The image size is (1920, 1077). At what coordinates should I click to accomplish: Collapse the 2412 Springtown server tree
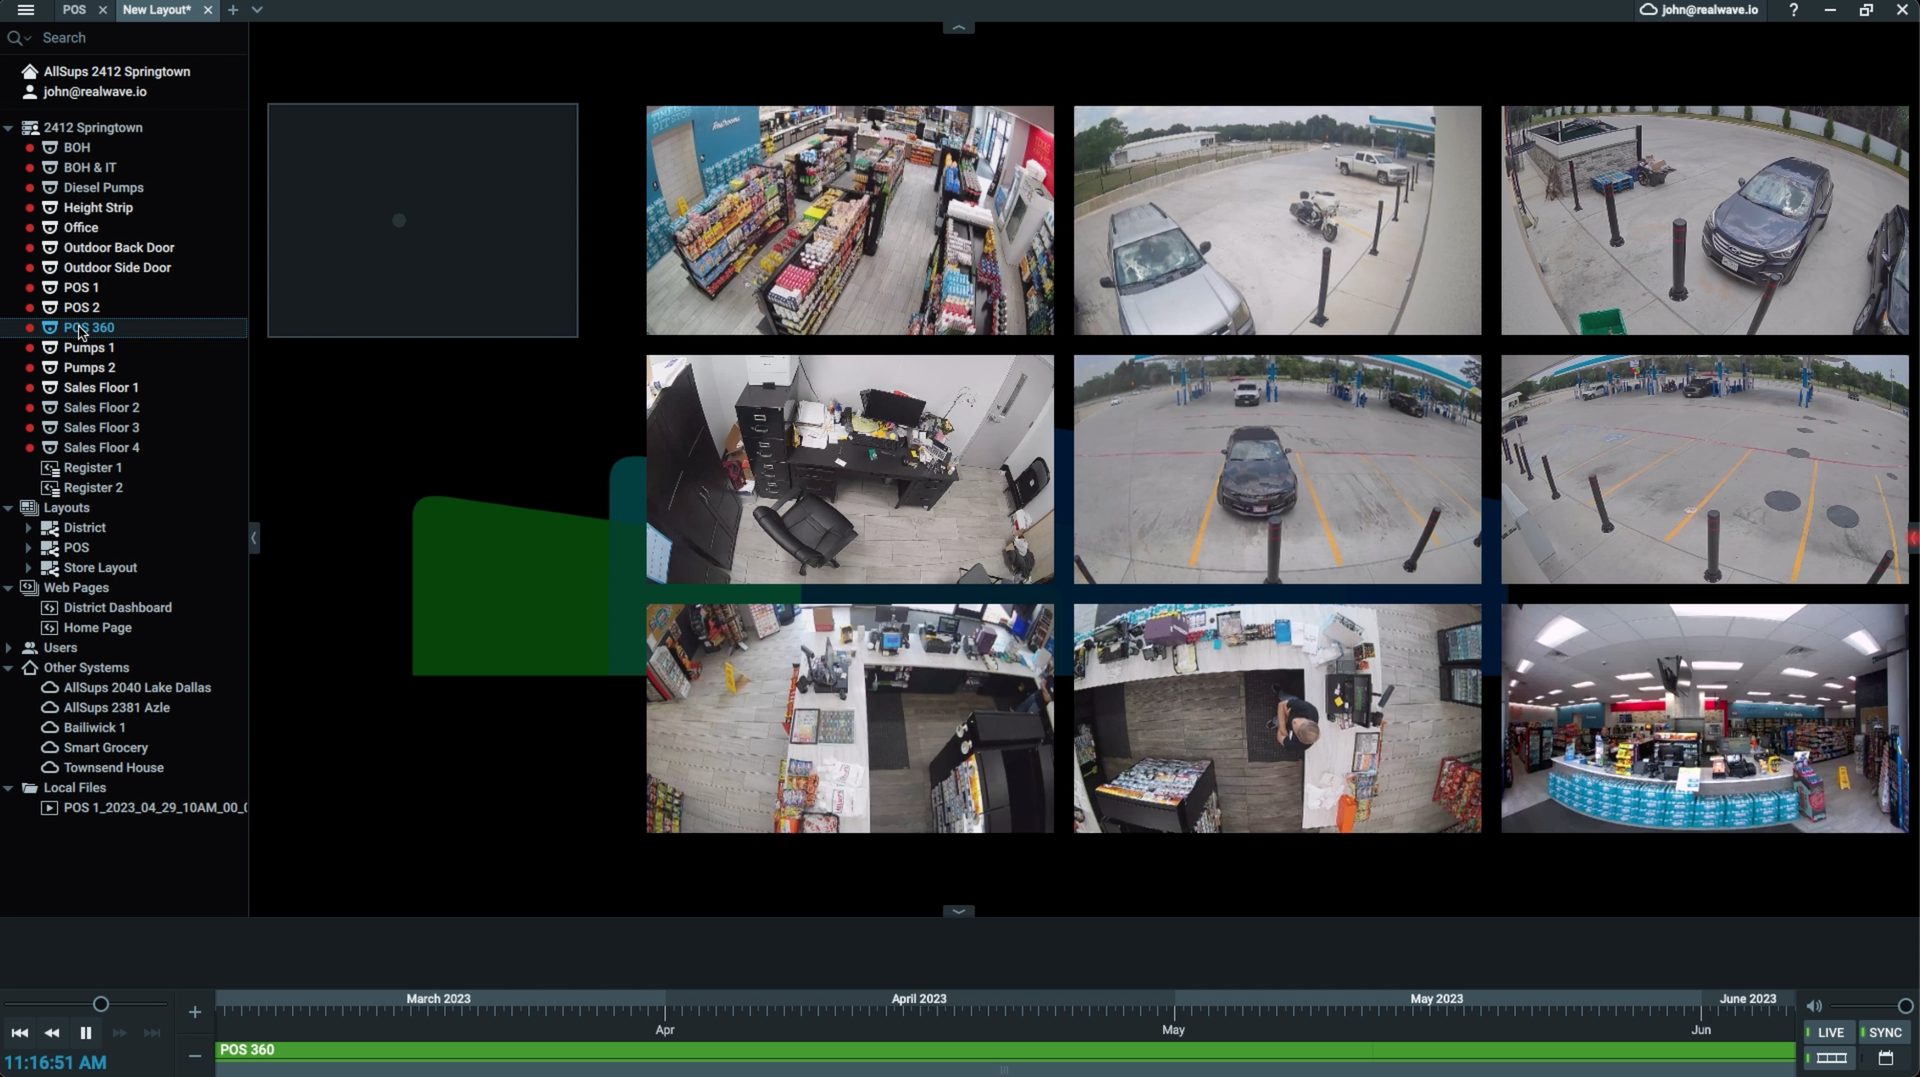8,128
